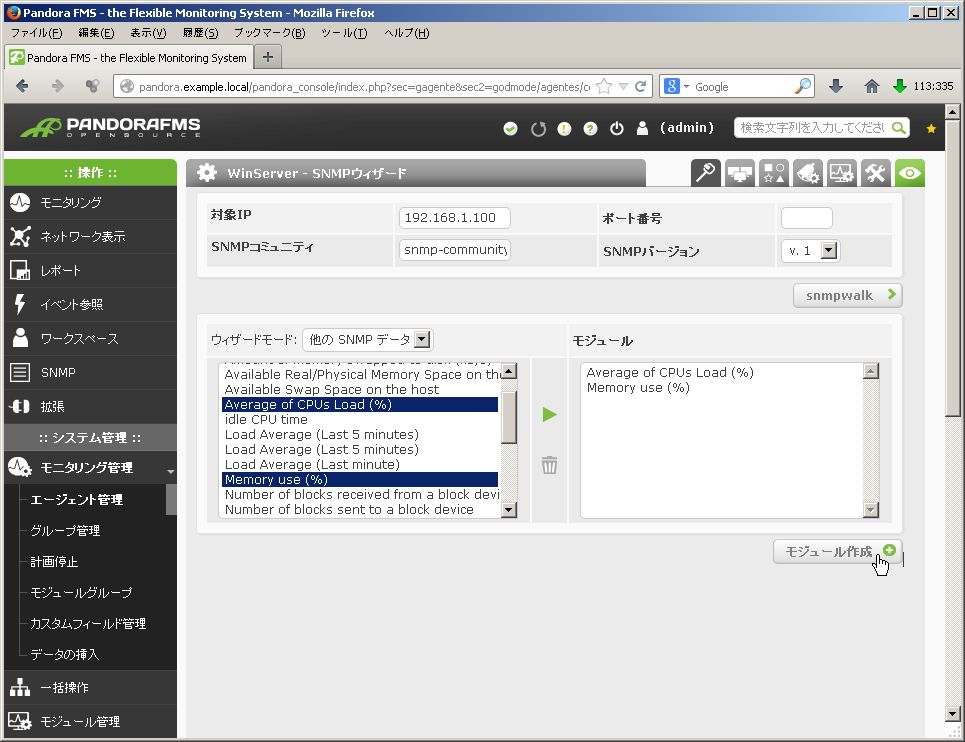Bookmark page with the address bar star

604,86
